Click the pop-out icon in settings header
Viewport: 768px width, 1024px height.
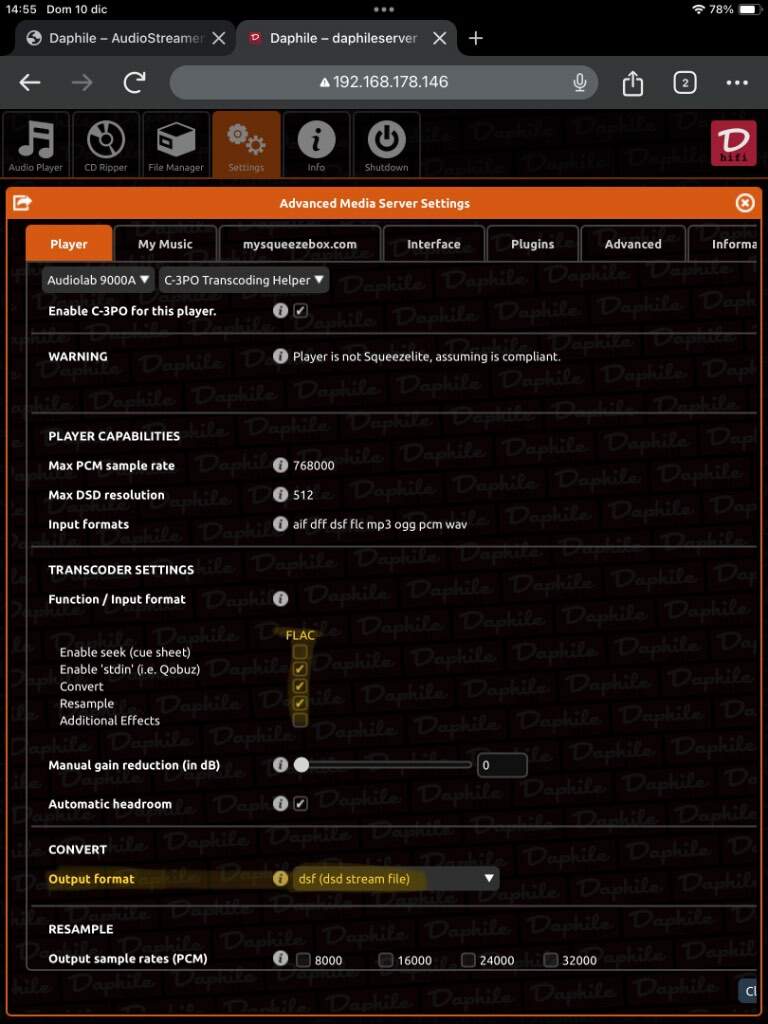[22, 203]
